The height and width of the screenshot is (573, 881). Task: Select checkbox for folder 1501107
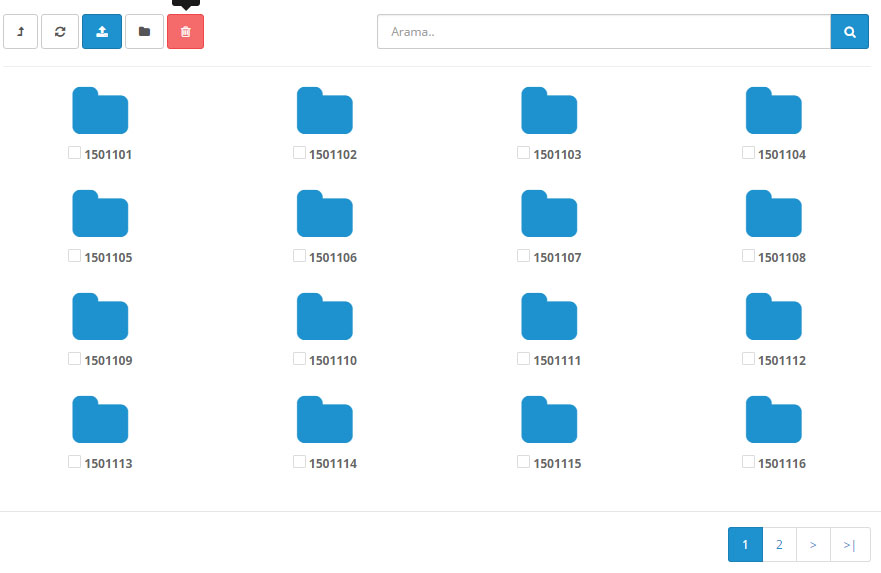[523, 256]
